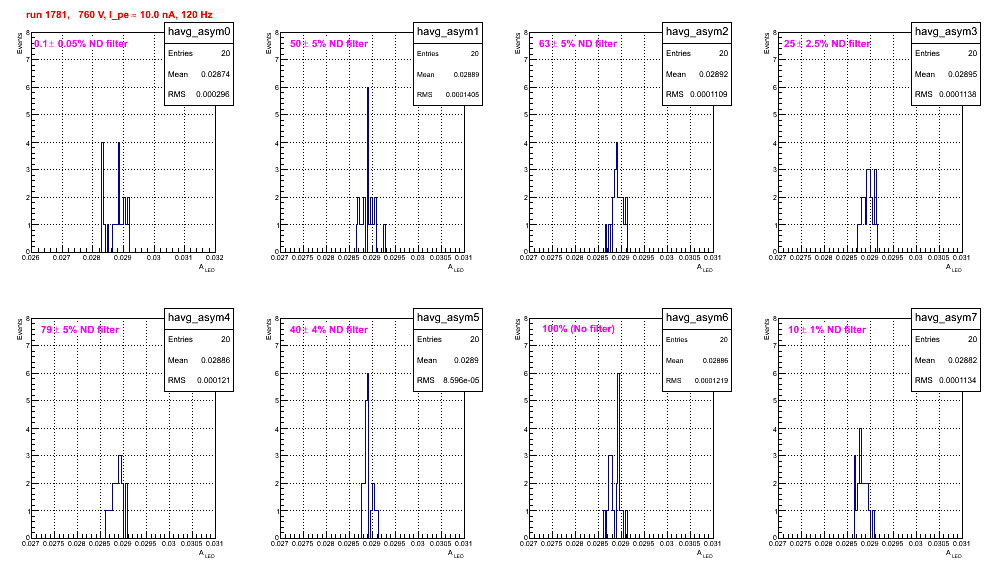
Task: Click the A_LED axis title under havg_asym4 plot
Action: pos(207,554)
